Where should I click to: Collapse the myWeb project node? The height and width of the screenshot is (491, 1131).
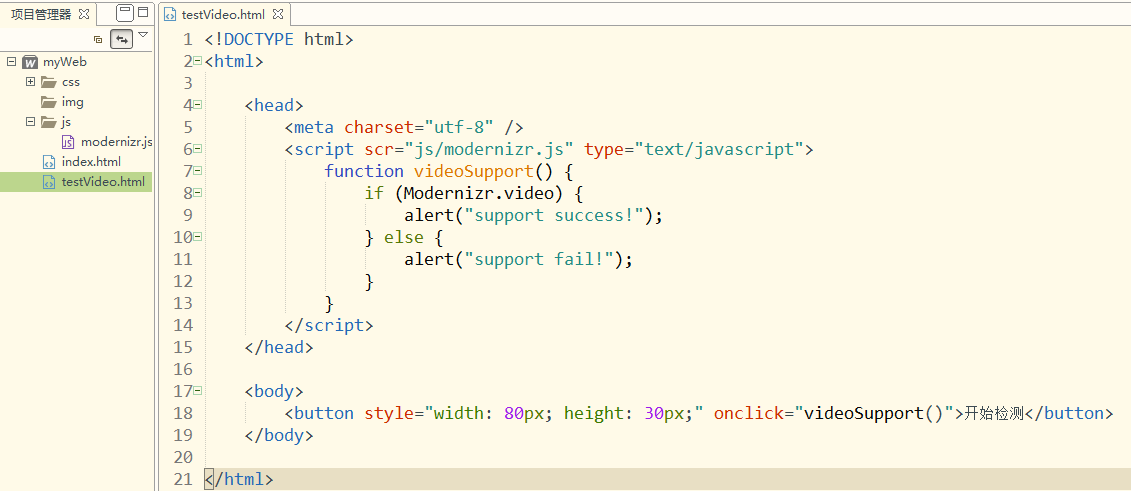pyautogui.click(x=11, y=61)
